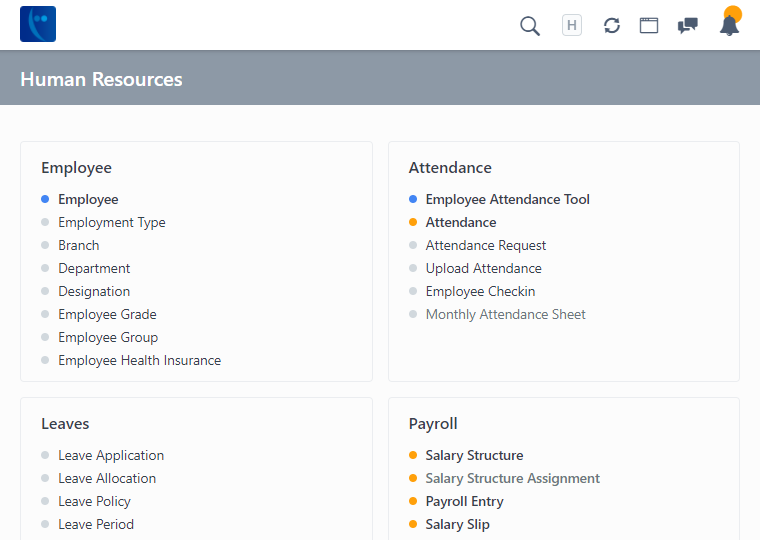The height and width of the screenshot is (540, 760).
Task: Open the notifications bell icon
Action: 729,26
